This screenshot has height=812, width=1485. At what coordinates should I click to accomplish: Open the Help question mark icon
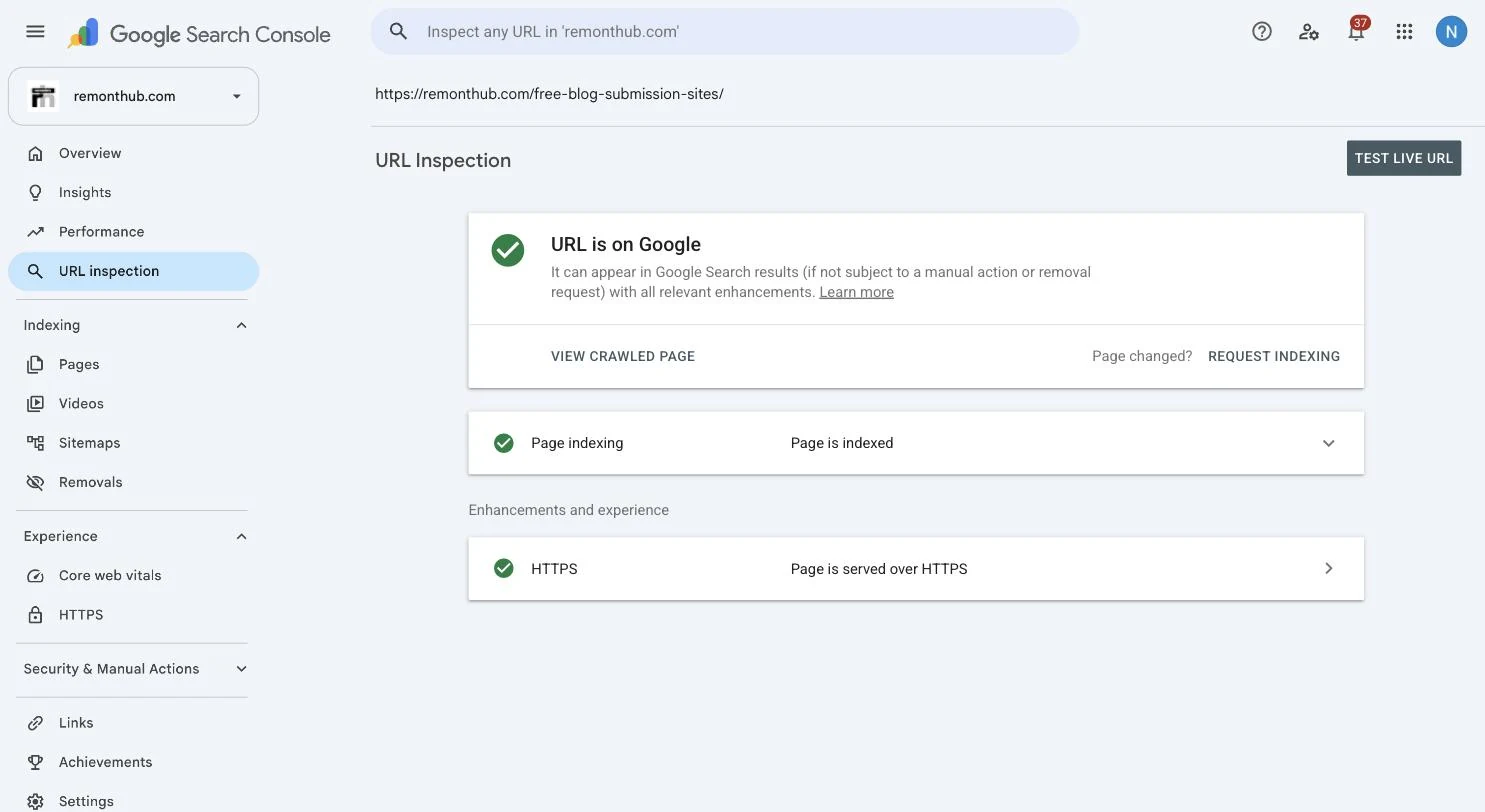pyautogui.click(x=1262, y=31)
